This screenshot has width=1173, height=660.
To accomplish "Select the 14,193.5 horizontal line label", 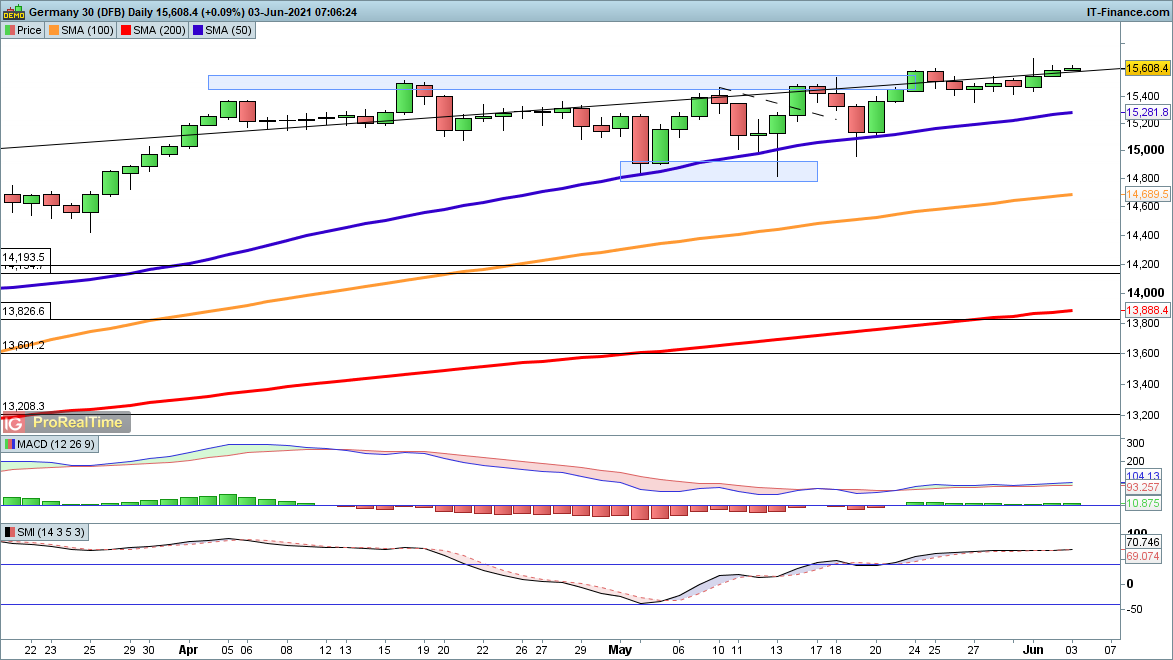I will [x=24, y=257].
